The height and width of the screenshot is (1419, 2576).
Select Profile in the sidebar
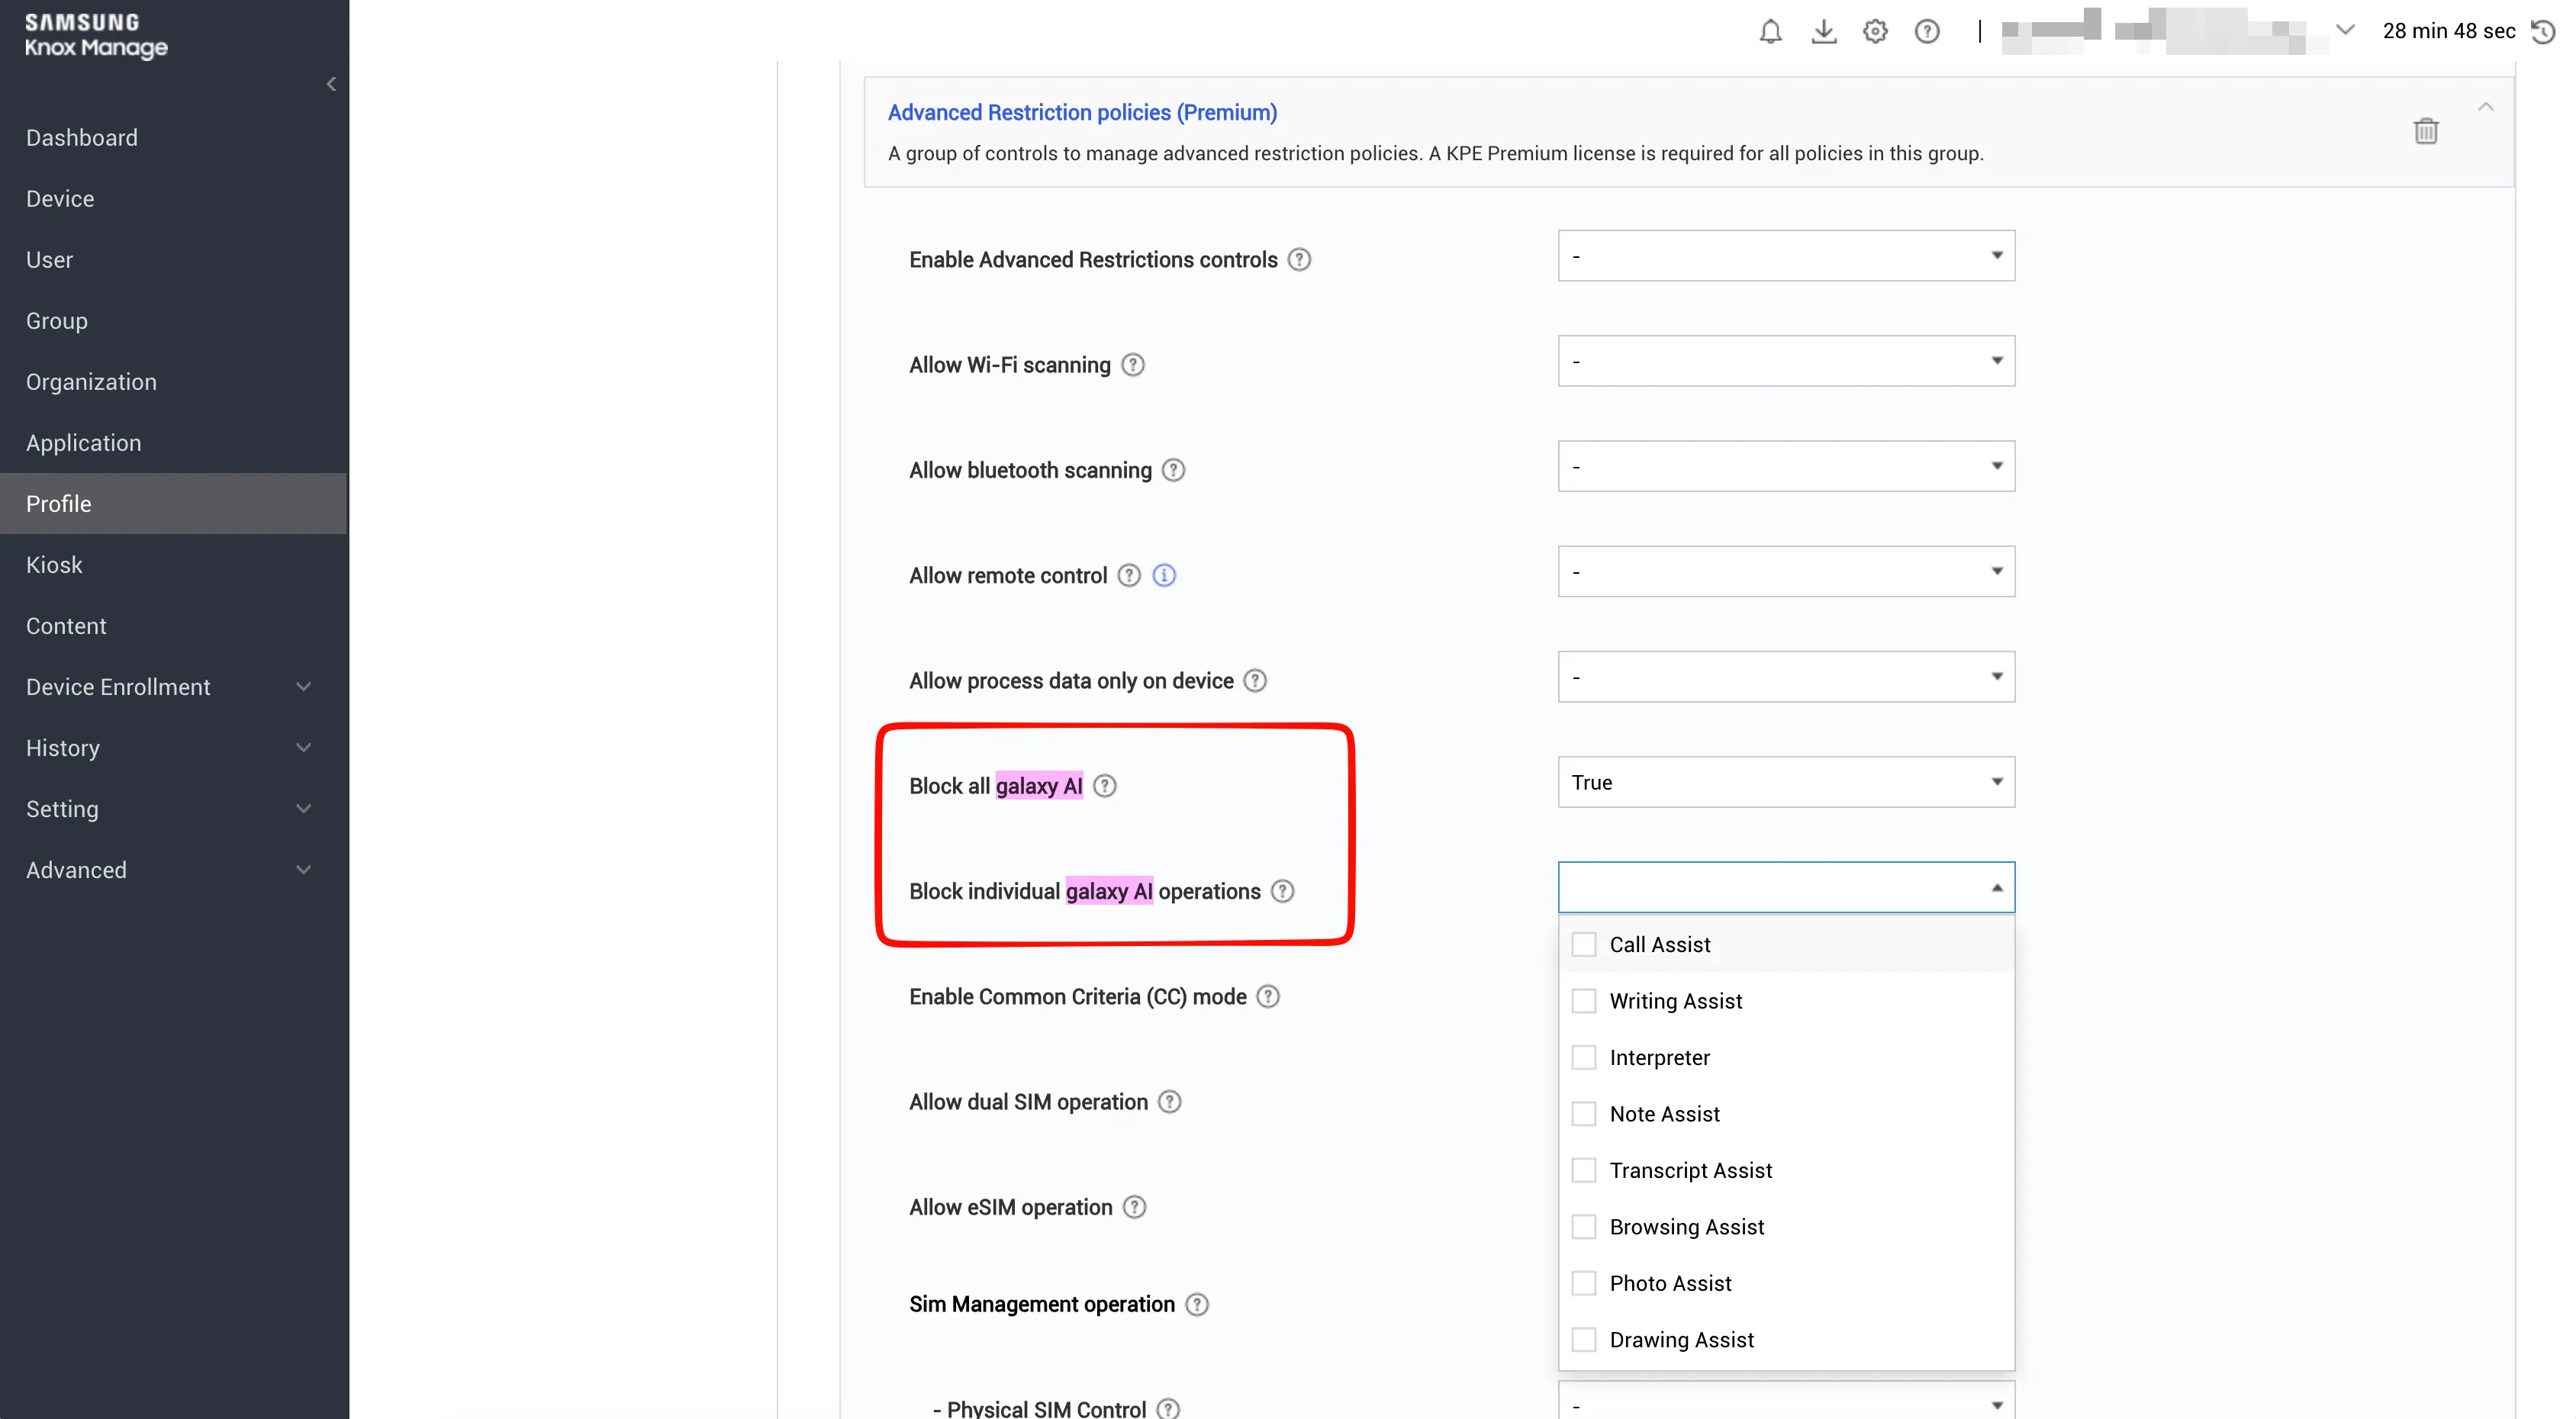(x=58, y=503)
